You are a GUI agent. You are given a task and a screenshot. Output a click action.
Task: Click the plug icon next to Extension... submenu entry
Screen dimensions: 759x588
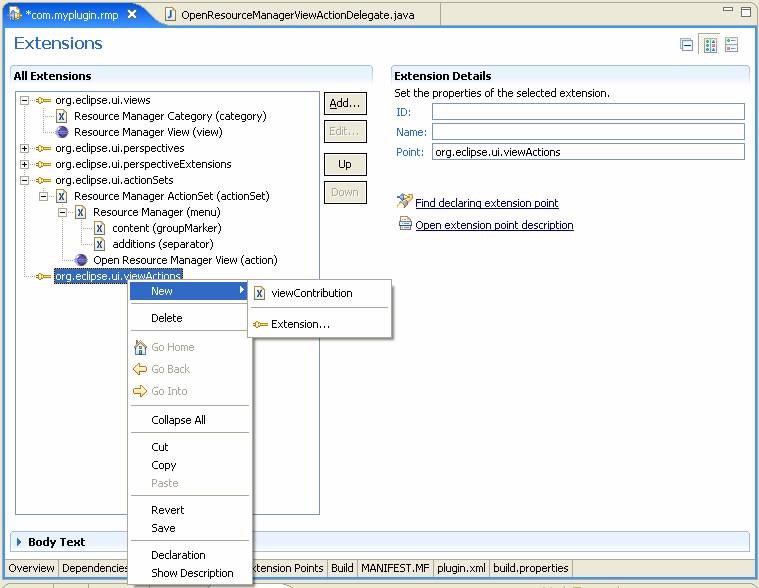[x=260, y=324]
